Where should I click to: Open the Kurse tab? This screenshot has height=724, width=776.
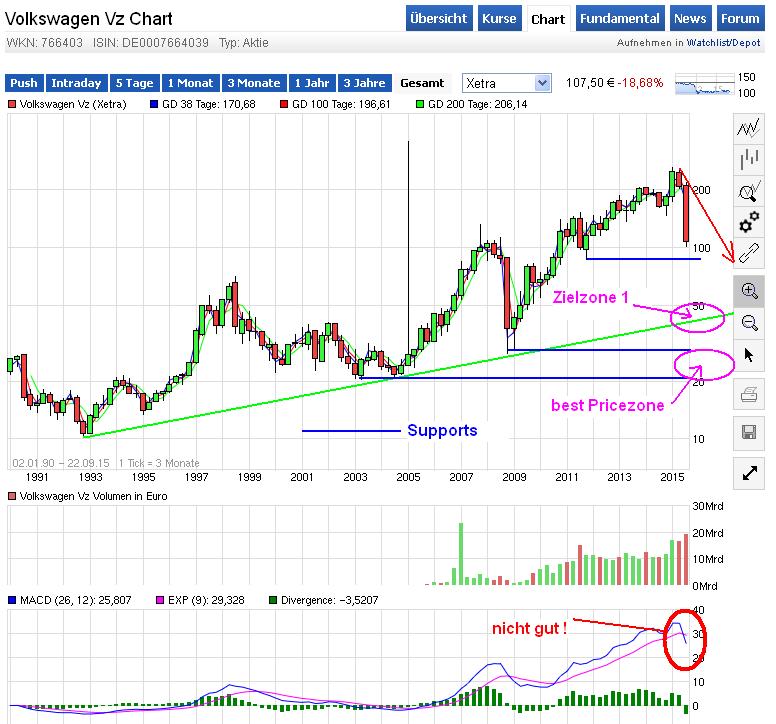click(499, 18)
